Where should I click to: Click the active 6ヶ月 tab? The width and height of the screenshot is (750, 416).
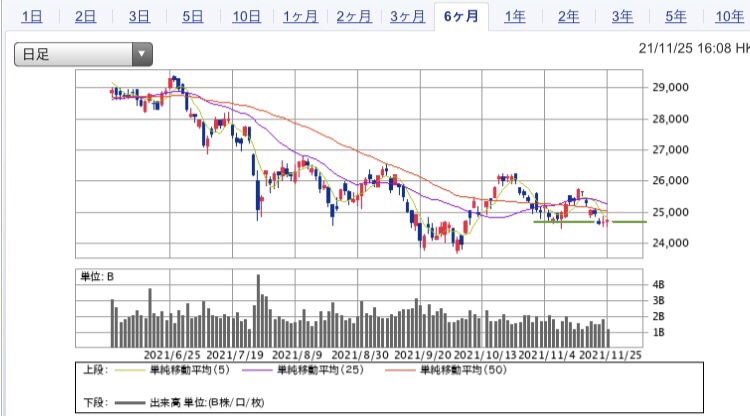pos(461,17)
